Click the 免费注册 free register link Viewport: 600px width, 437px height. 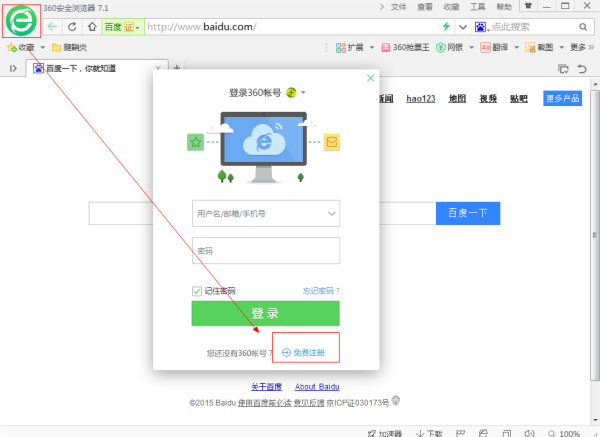(306, 353)
